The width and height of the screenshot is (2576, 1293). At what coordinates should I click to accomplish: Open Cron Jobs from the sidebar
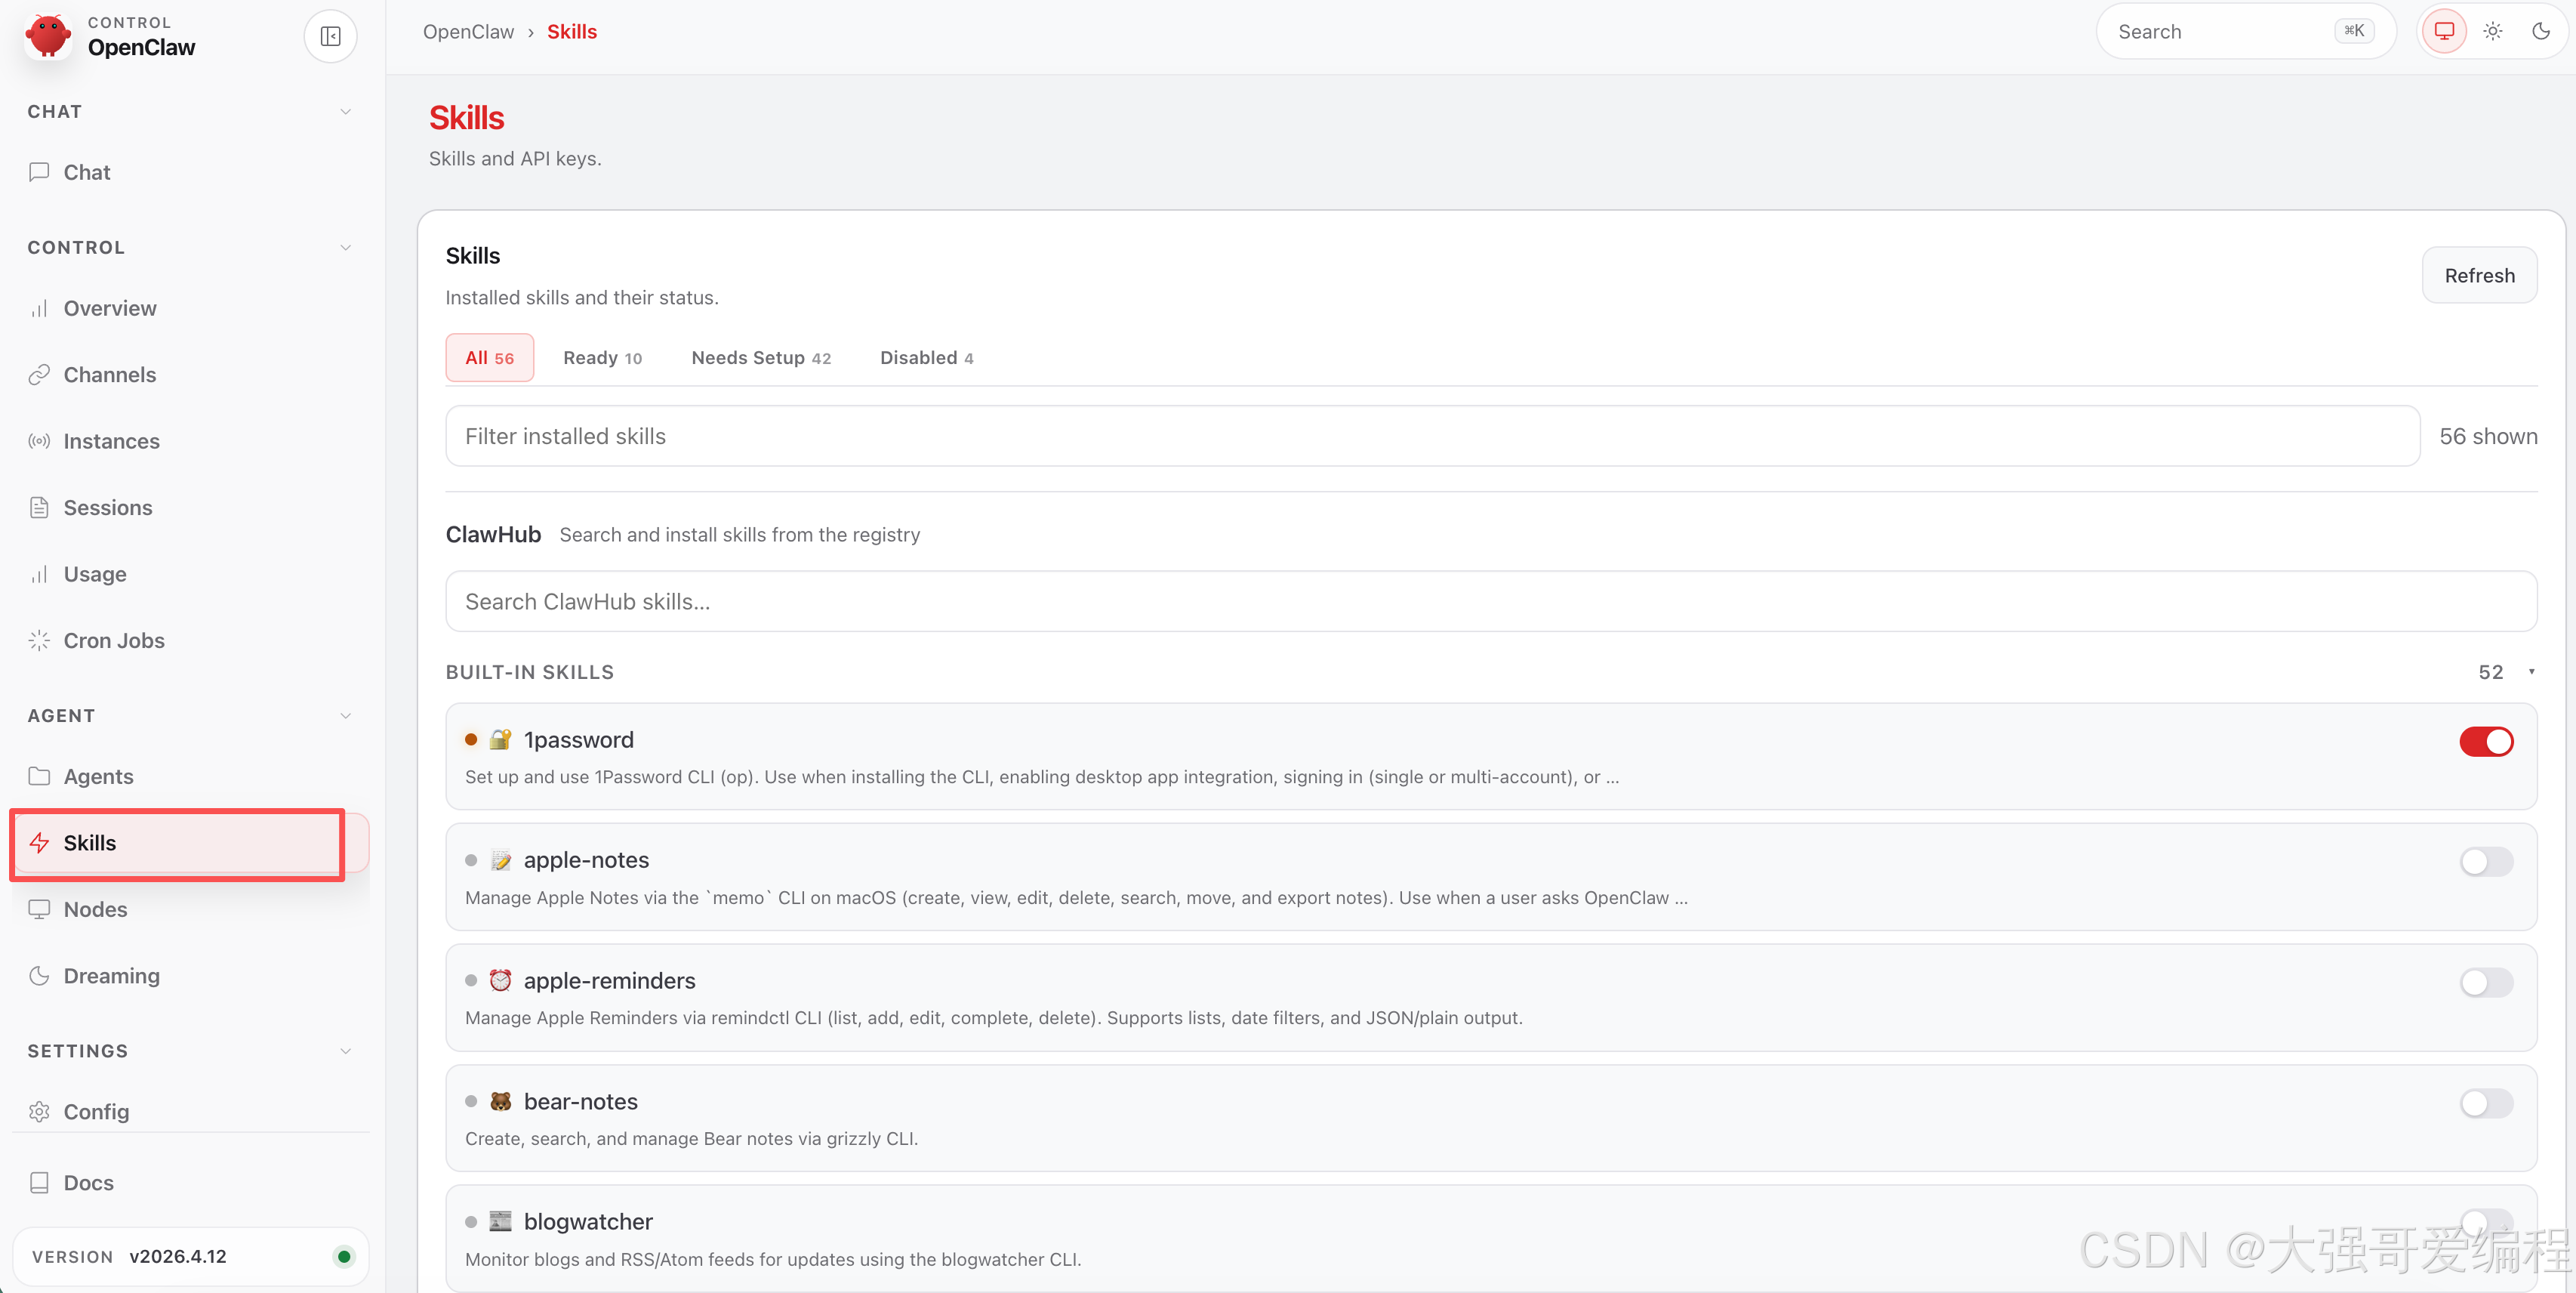[x=114, y=640]
